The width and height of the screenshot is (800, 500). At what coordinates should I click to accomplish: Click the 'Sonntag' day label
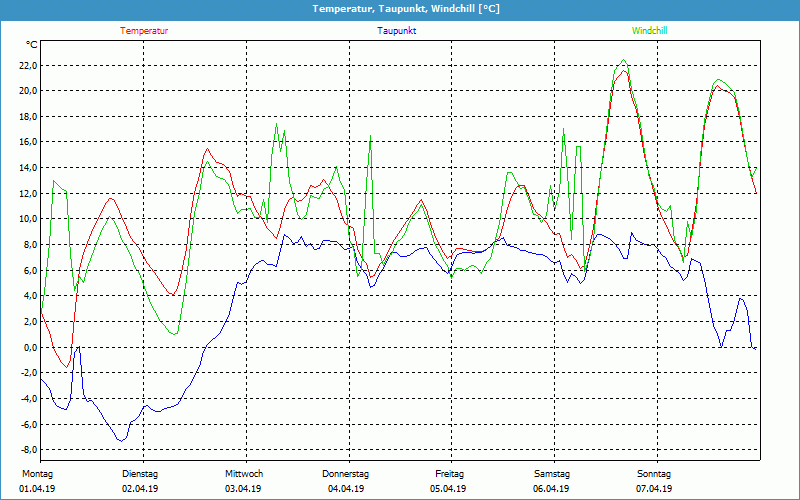tap(654, 474)
